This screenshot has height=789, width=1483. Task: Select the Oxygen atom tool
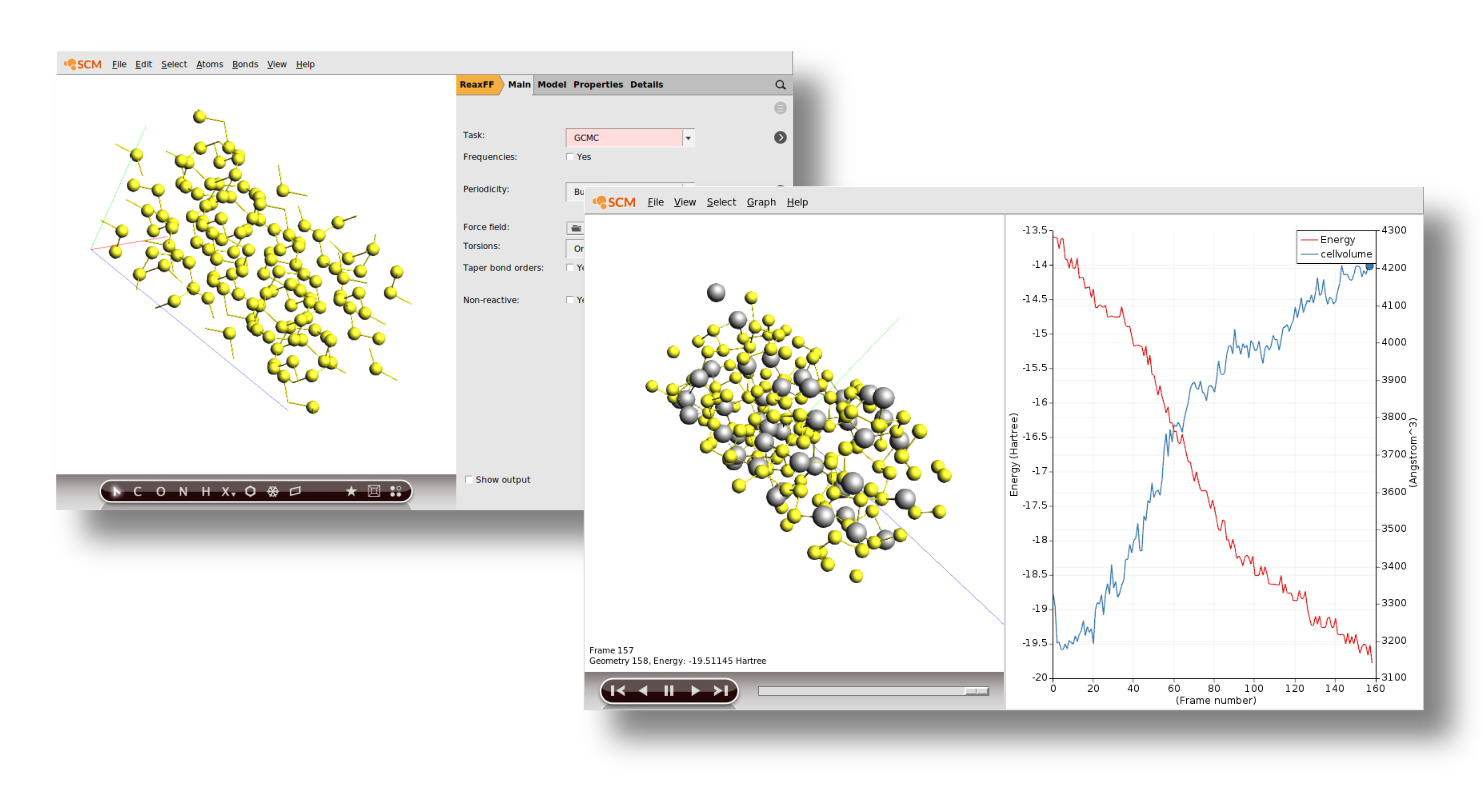(161, 491)
